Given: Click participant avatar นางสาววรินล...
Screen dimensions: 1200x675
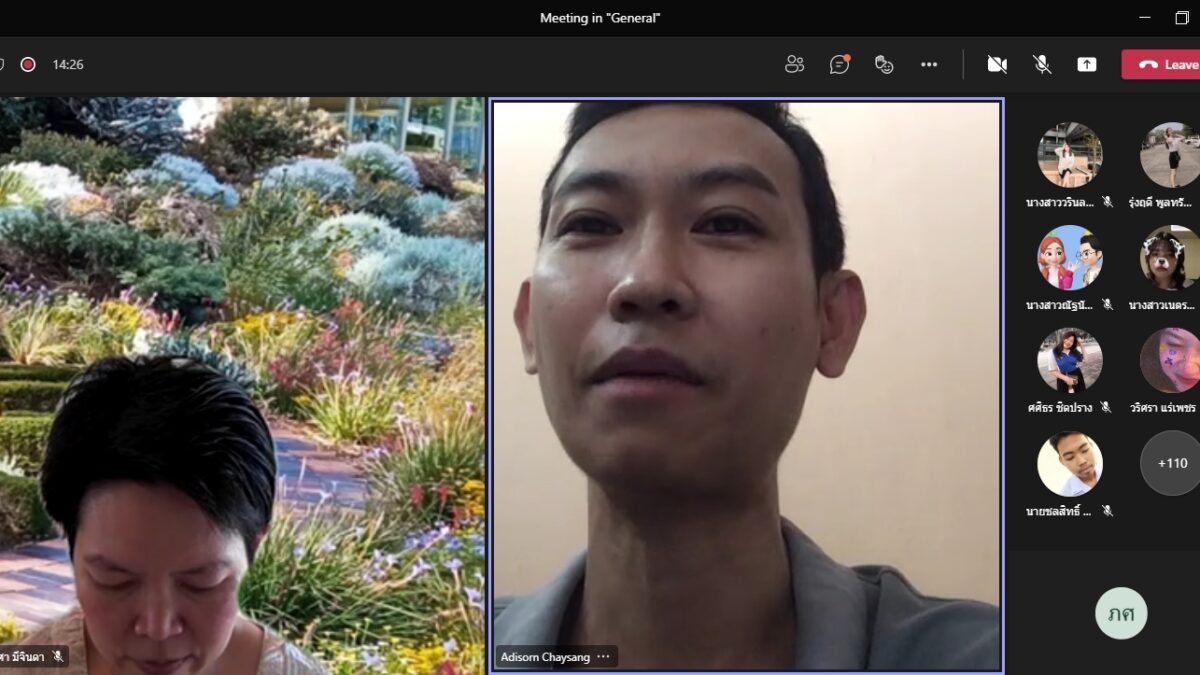Looking at the screenshot, I should (1070, 155).
